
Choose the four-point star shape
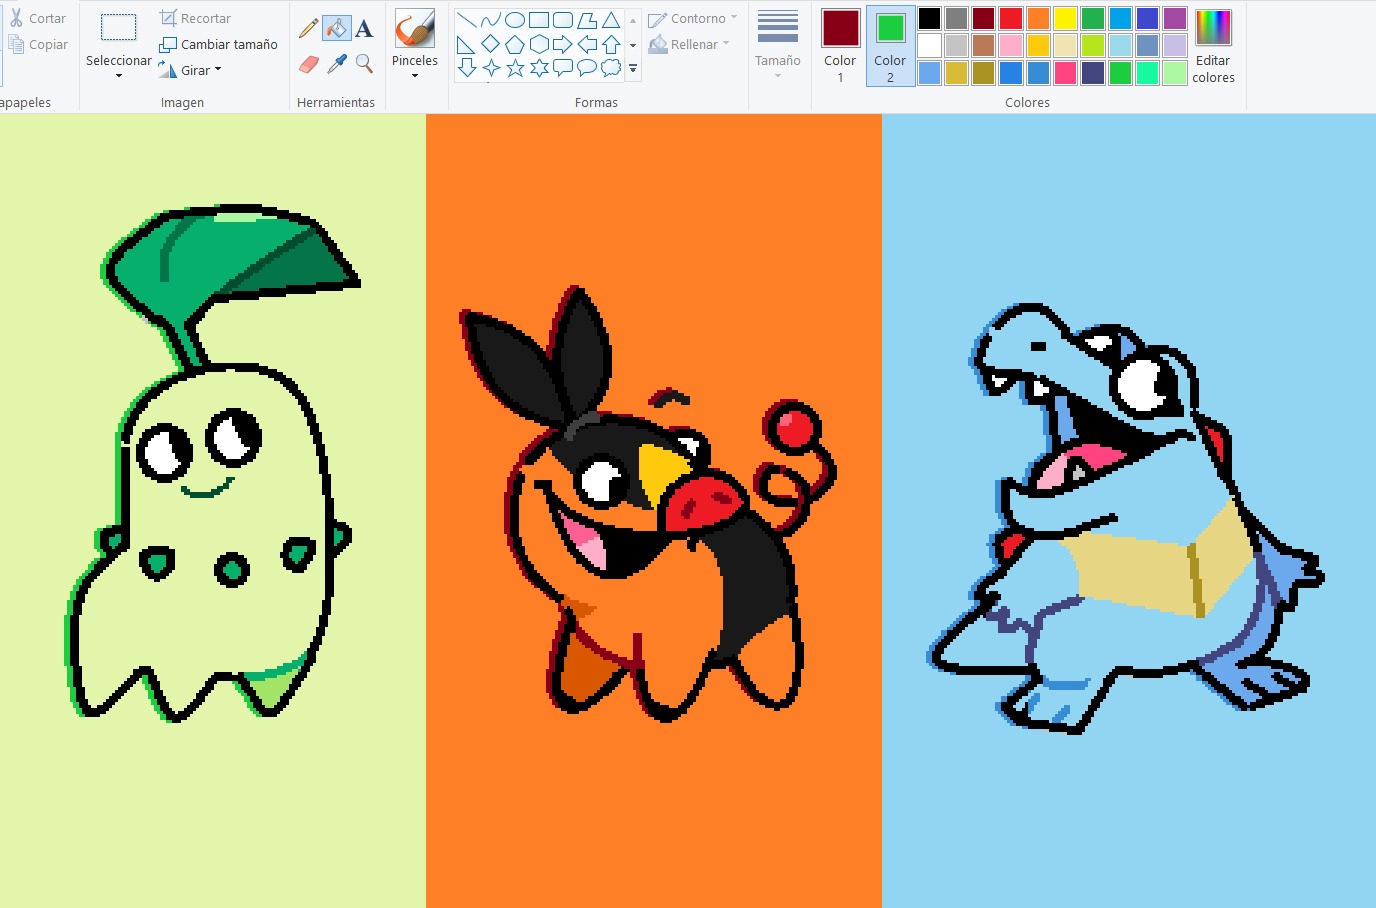(490, 68)
